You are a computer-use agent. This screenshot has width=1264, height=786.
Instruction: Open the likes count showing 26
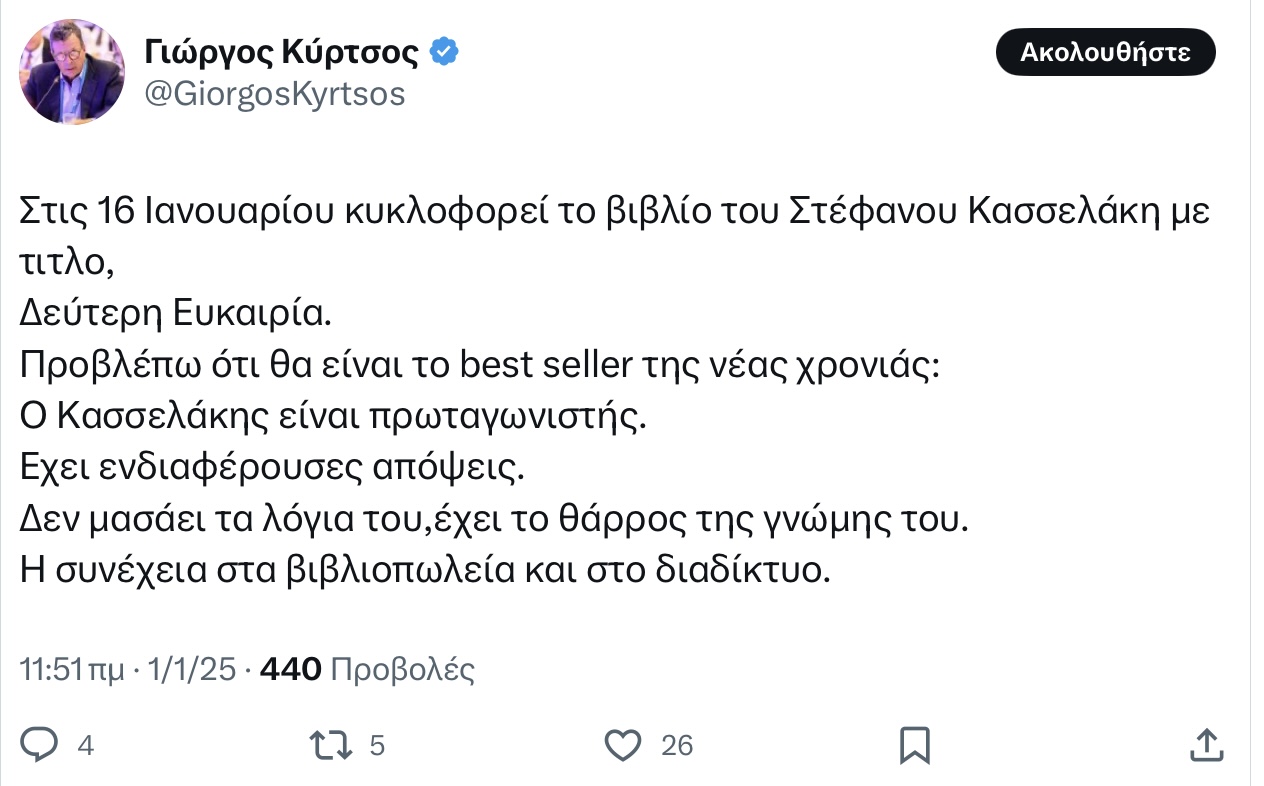(x=677, y=744)
